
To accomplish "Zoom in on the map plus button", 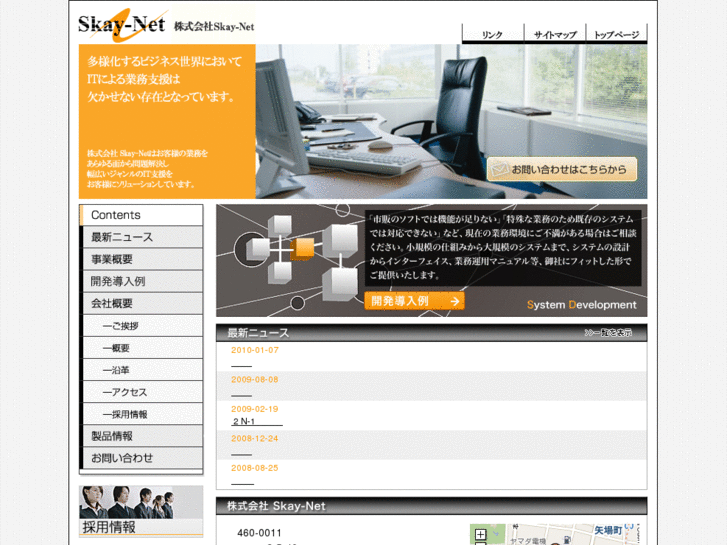I will coord(481,534).
